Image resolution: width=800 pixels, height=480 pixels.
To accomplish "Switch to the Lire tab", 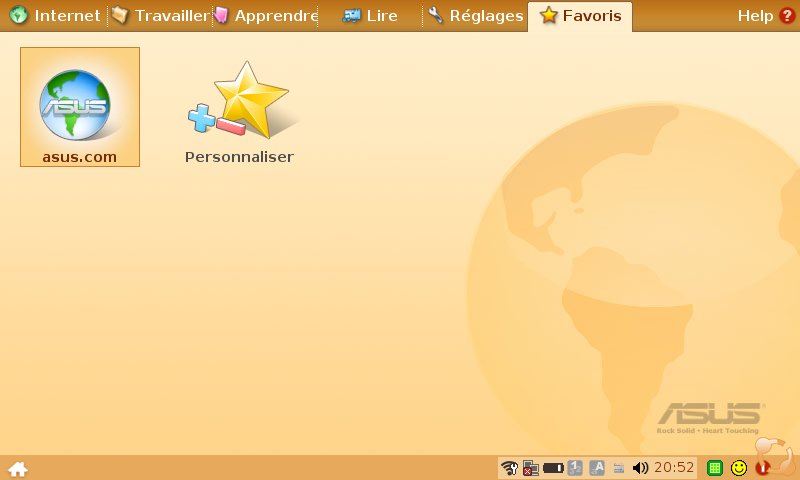I will tap(370, 16).
